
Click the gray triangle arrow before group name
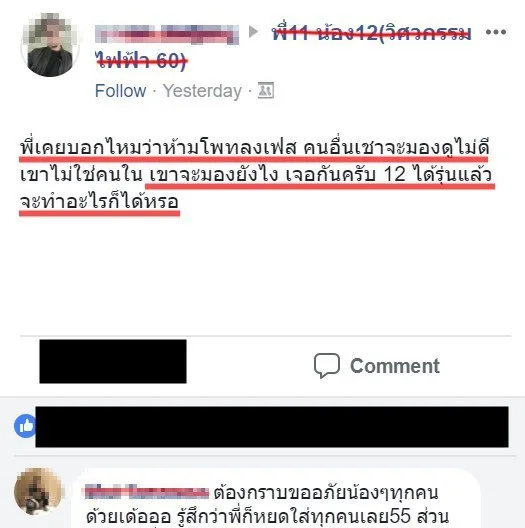coord(254,32)
